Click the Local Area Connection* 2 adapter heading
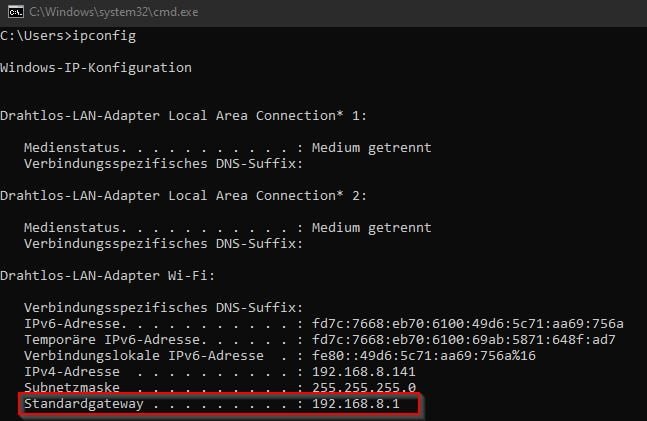This screenshot has height=421, width=647. pyautogui.click(x=183, y=195)
